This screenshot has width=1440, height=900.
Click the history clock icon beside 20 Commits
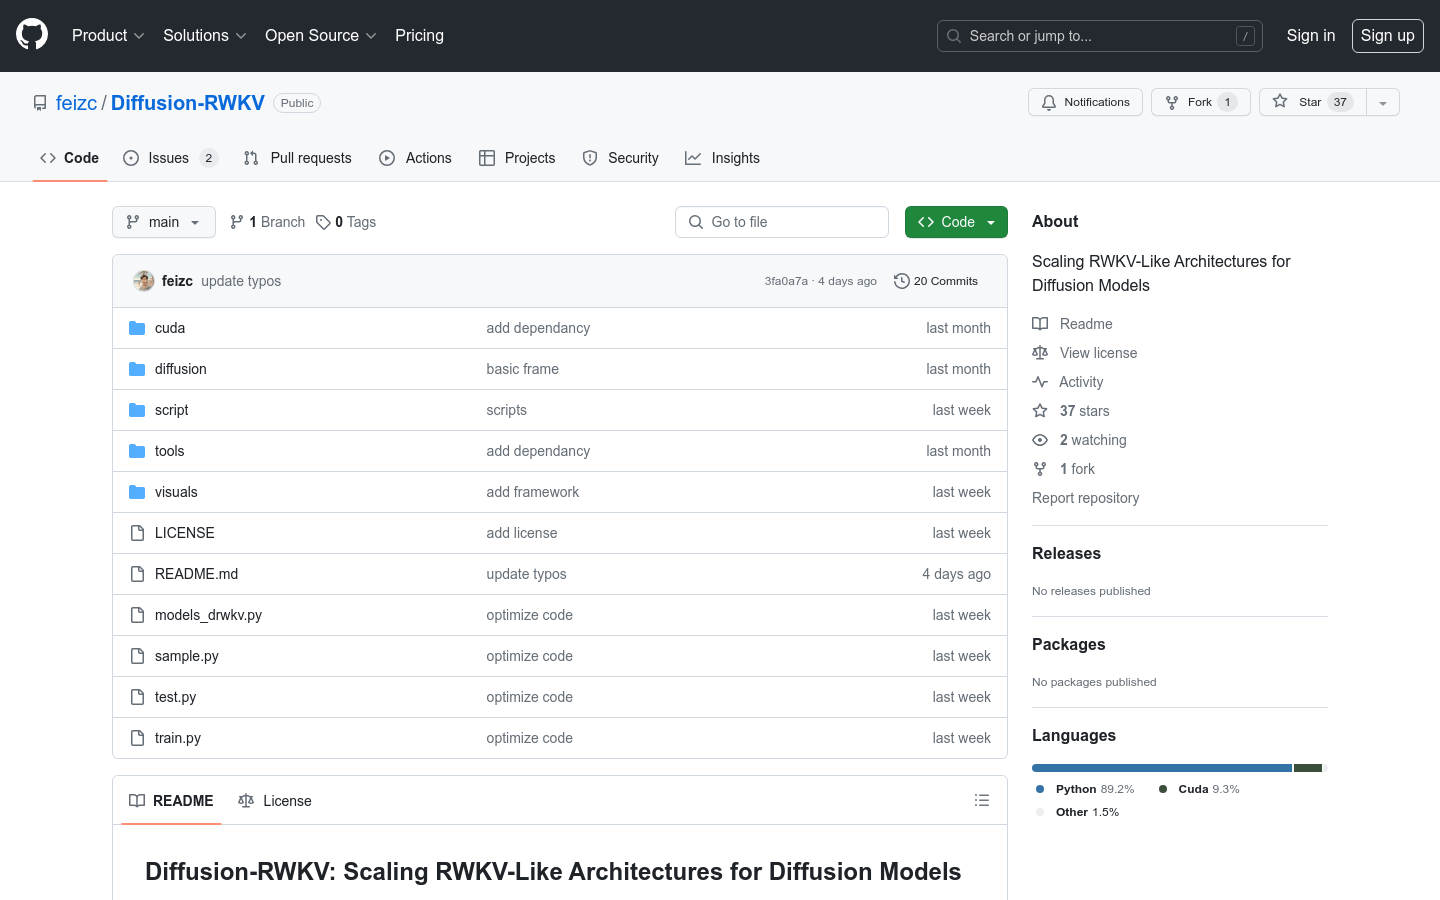click(x=902, y=281)
